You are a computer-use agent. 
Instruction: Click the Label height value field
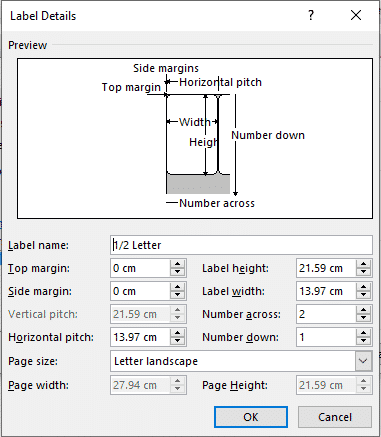327,268
